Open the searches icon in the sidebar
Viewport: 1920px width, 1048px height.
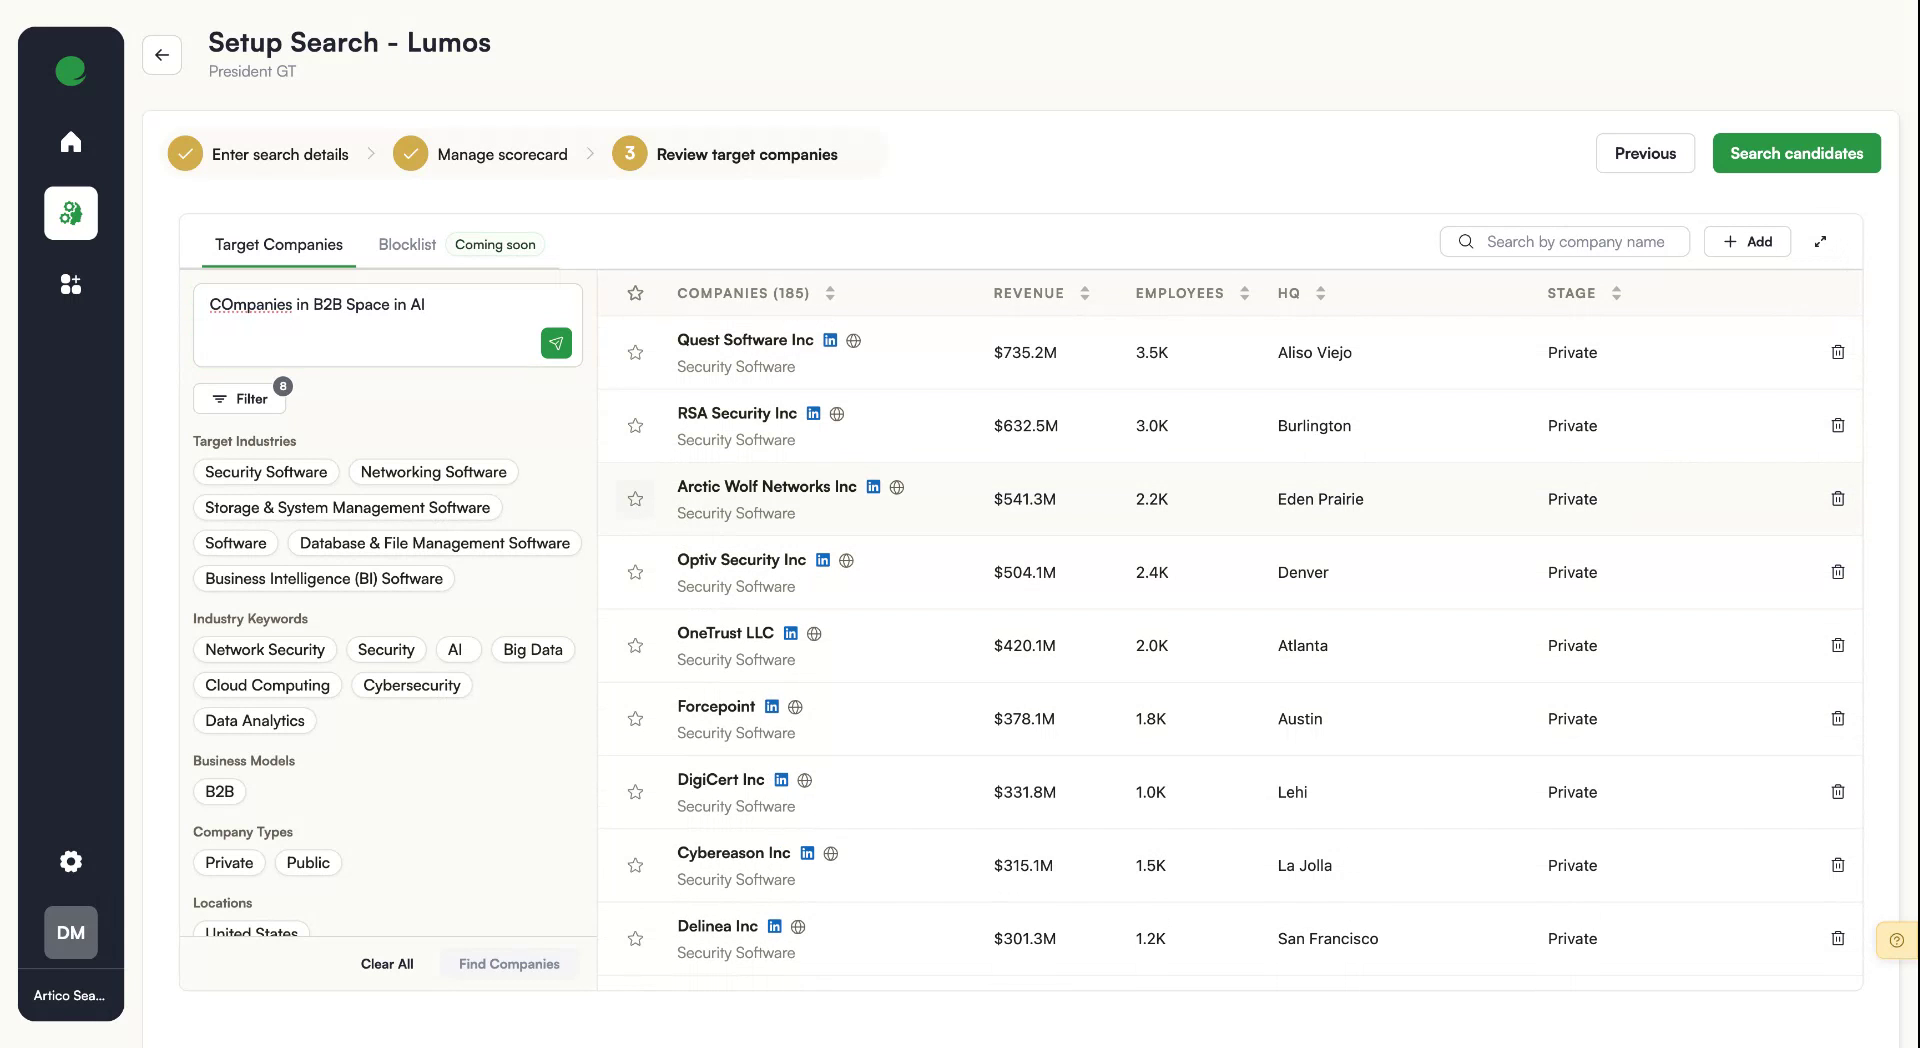70,213
